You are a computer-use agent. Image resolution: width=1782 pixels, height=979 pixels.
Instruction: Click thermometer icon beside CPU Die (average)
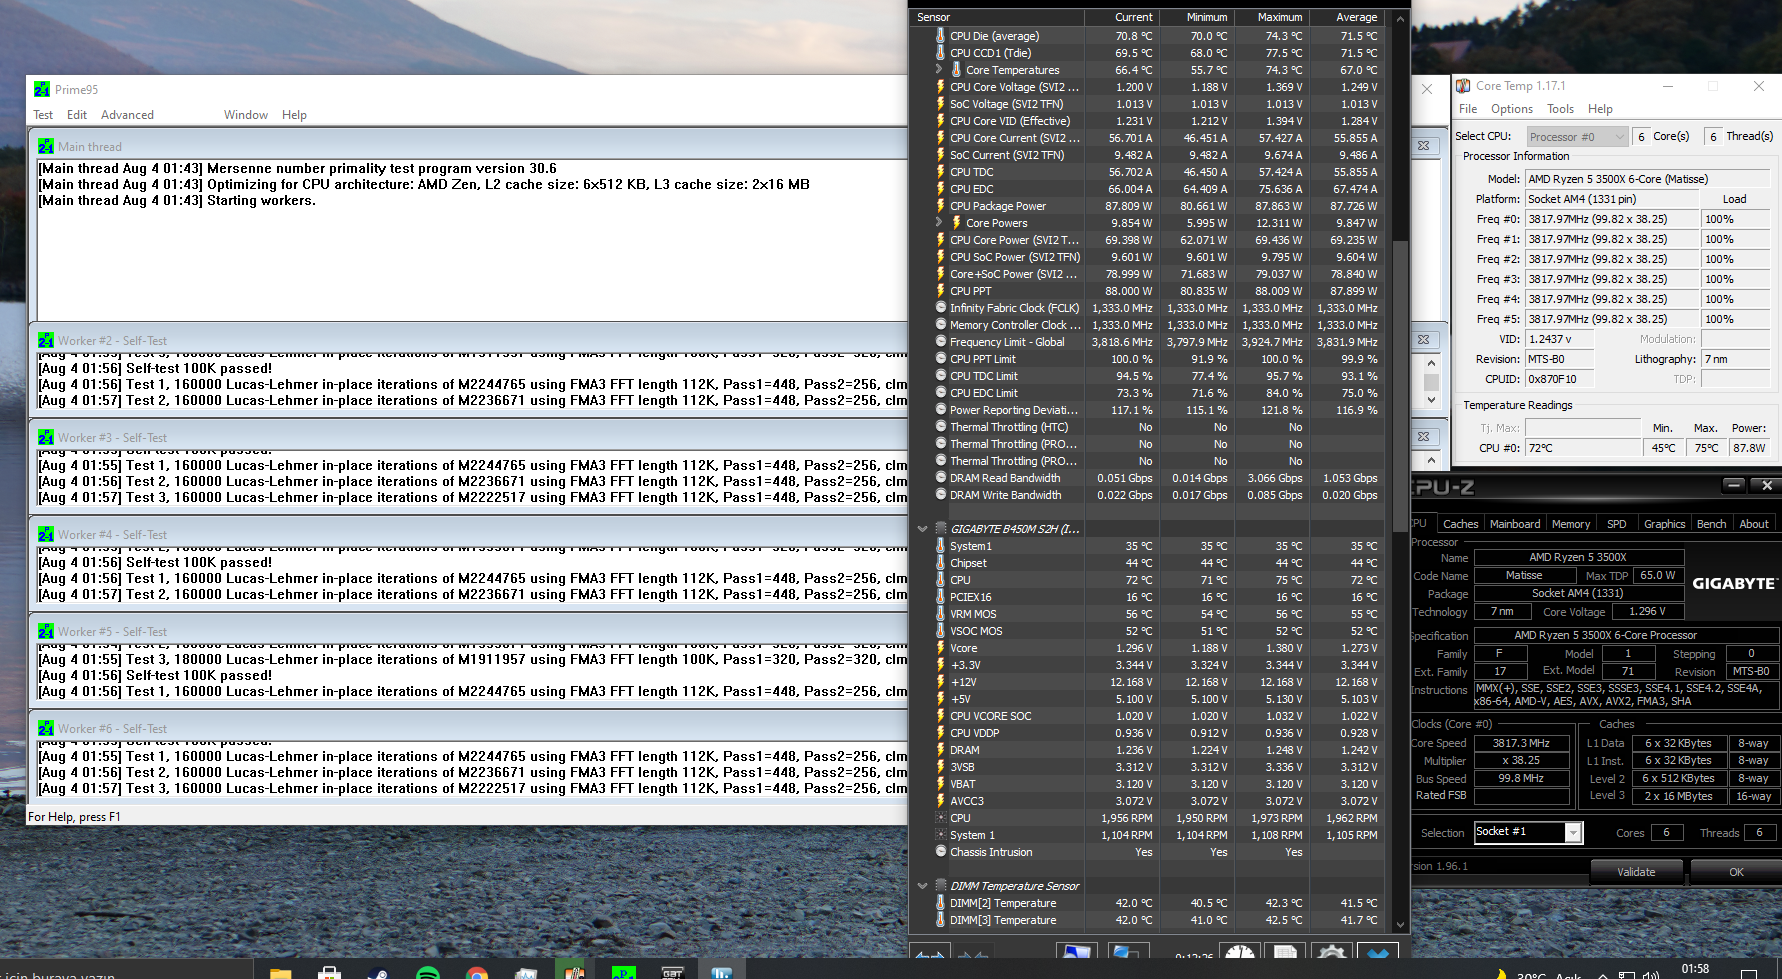(x=940, y=35)
